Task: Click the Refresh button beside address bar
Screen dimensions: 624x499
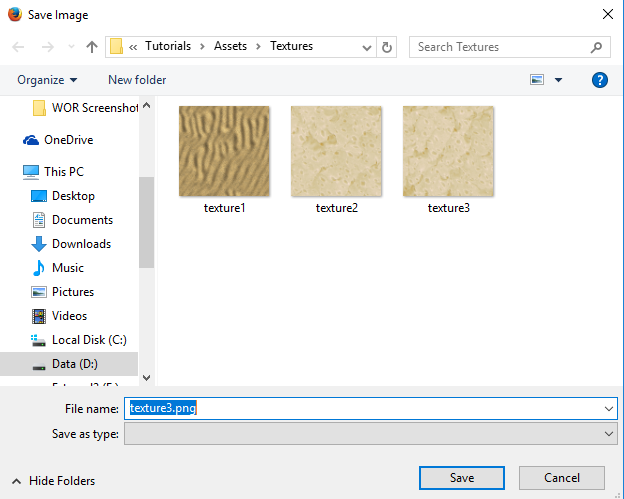Action: 388,47
